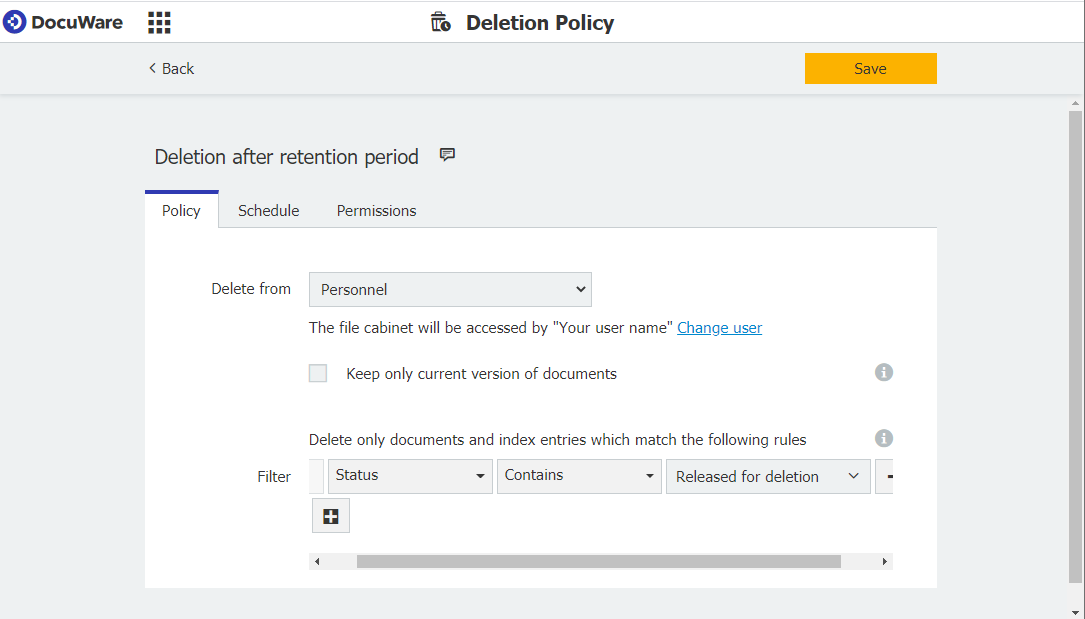Click the Change user link
Image resolution: width=1085 pixels, height=619 pixels.
point(719,327)
